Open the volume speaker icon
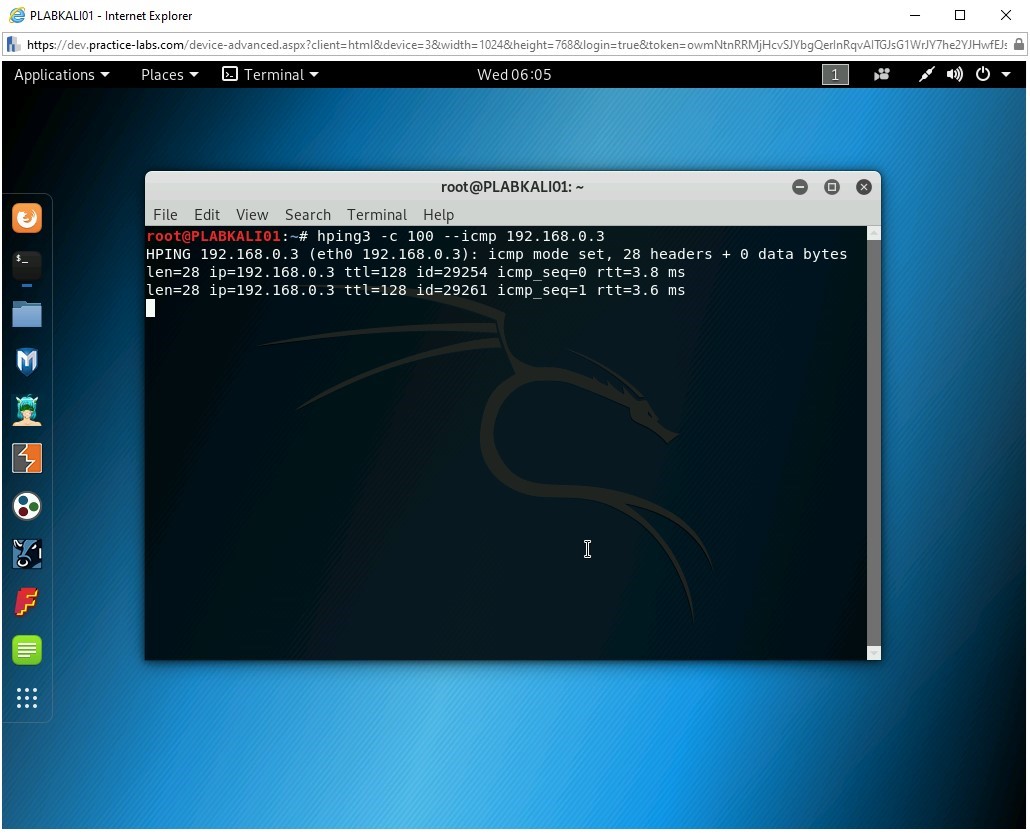Viewport: 1030px width, 833px height. pos(955,75)
